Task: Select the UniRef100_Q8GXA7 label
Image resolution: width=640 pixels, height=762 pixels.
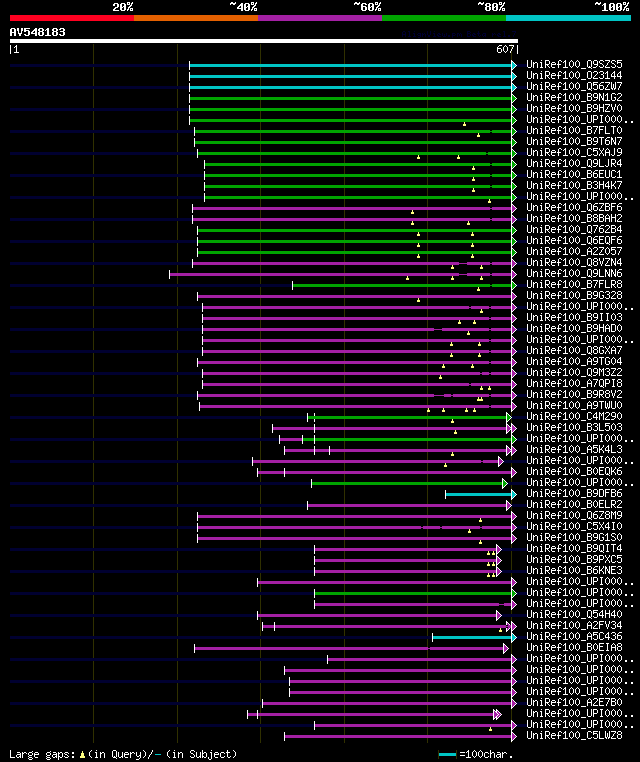Action: tap(574, 350)
